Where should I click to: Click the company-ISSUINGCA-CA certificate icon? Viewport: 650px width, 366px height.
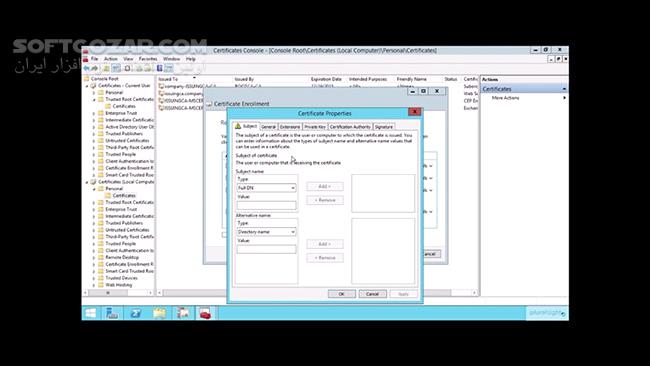click(161, 86)
